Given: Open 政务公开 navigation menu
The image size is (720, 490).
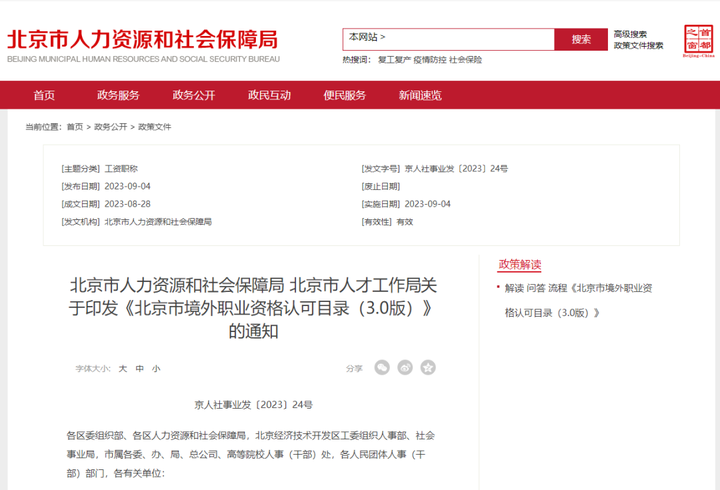Looking at the screenshot, I should pos(194,95).
